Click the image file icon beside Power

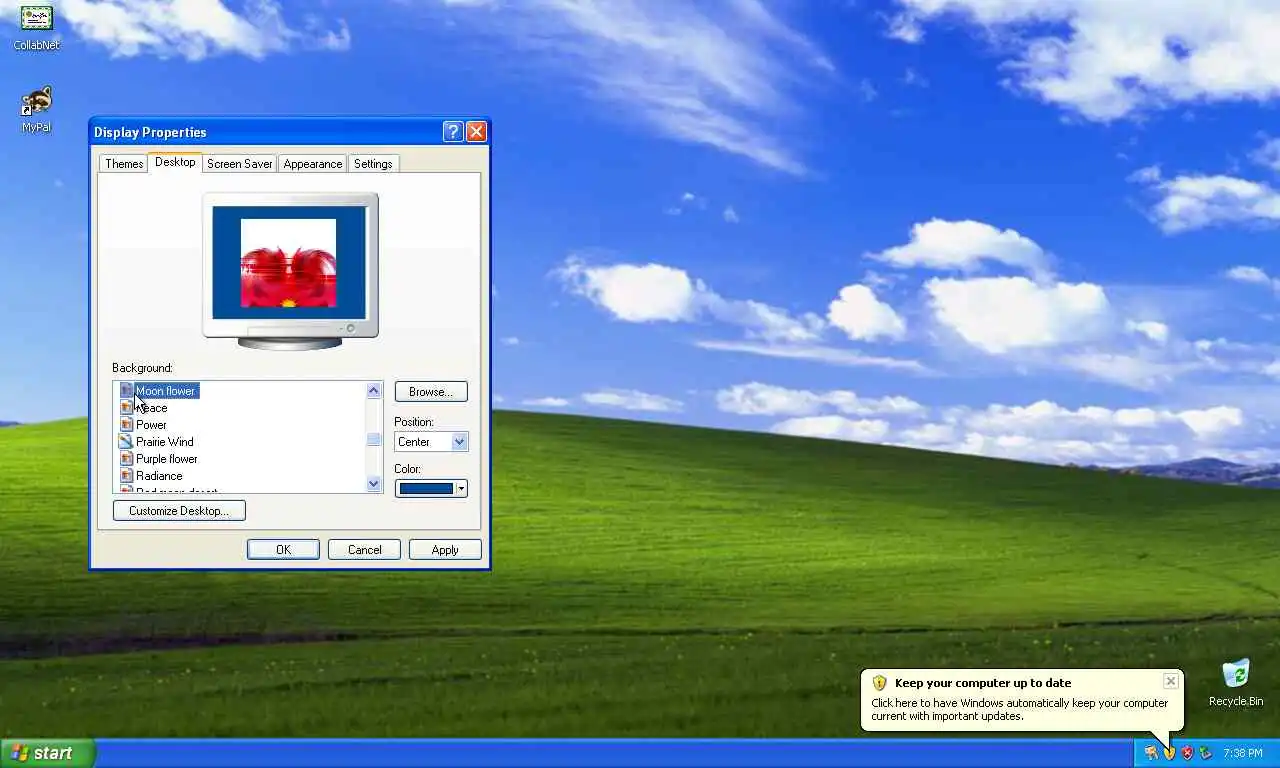tap(126, 425)
